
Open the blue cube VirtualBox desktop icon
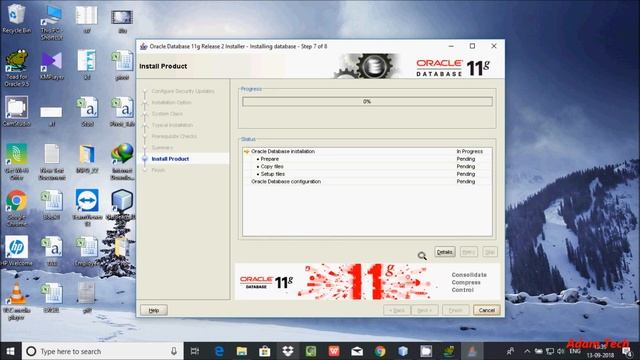pos(122,205)
